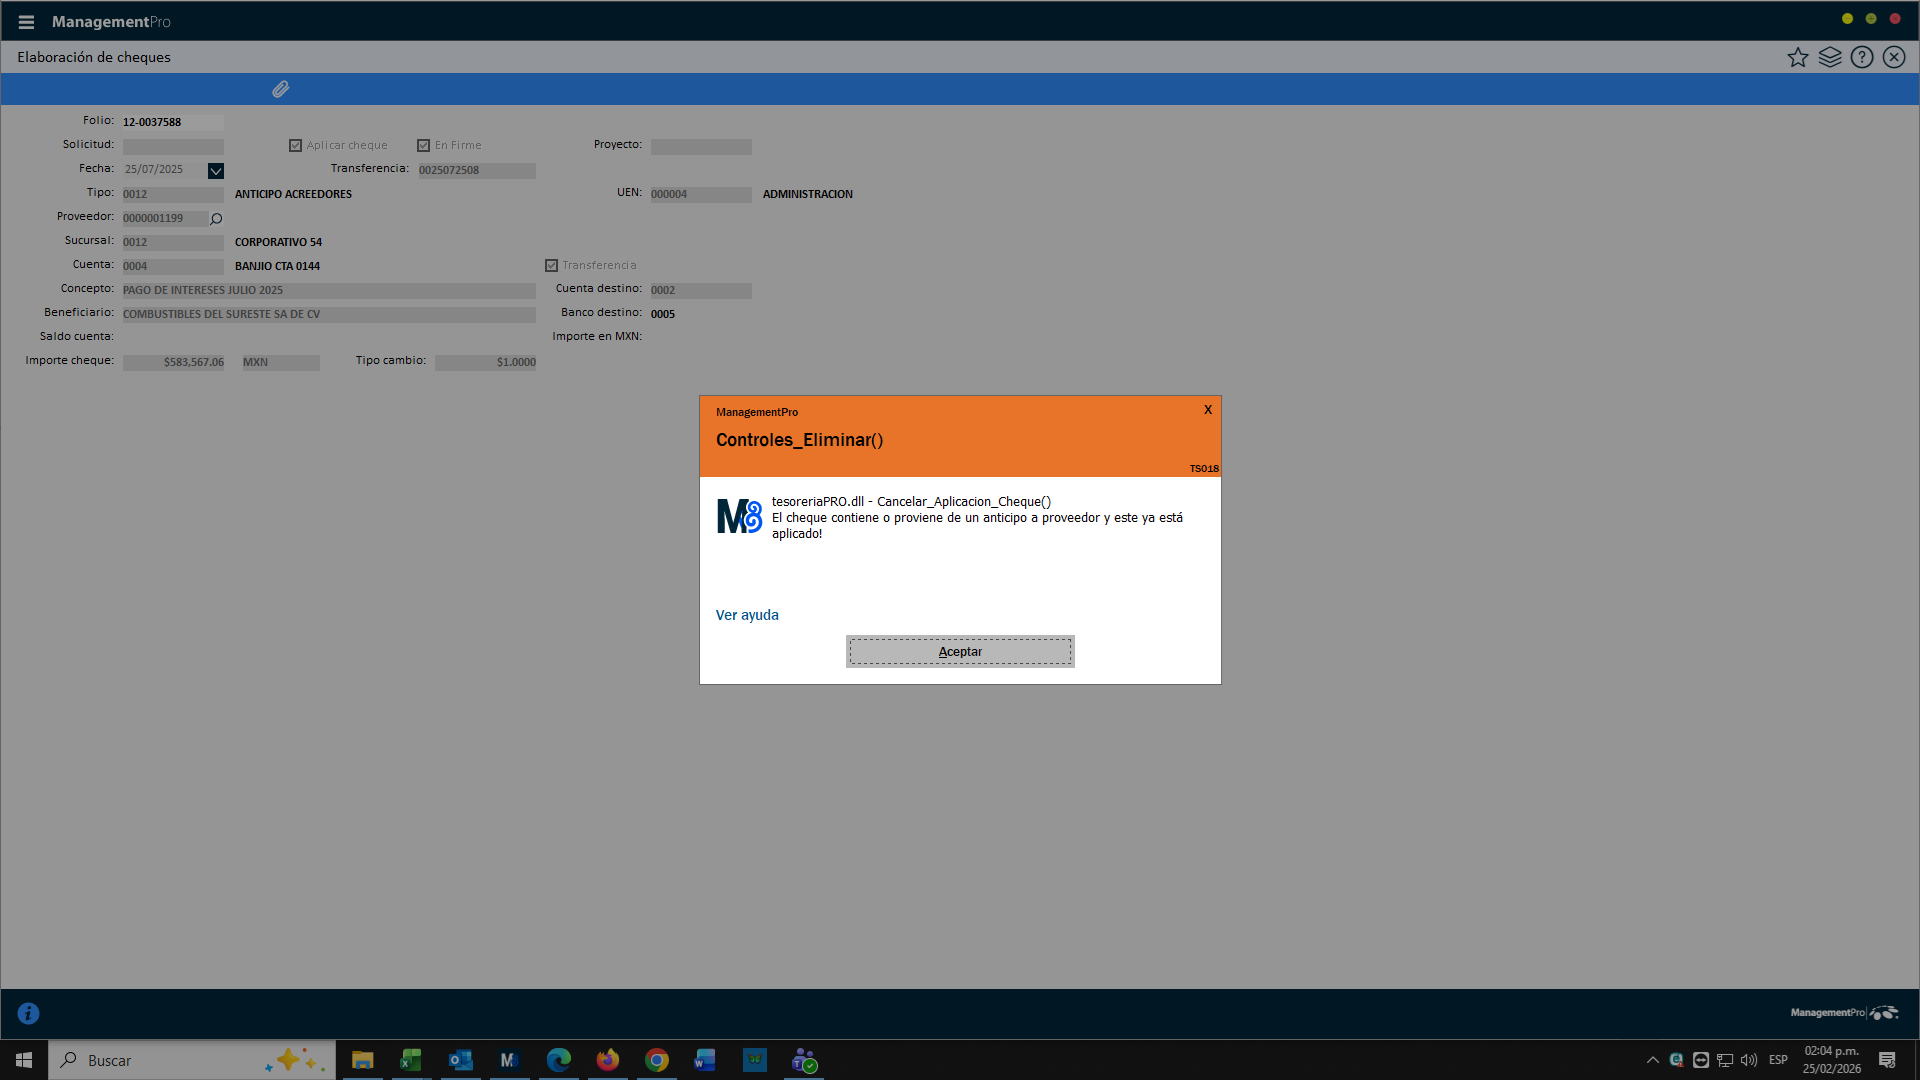The width and height of the screenshot is (1920, 1080).
Task: Open help question mark icon
Action: [x=1862, y=57]
